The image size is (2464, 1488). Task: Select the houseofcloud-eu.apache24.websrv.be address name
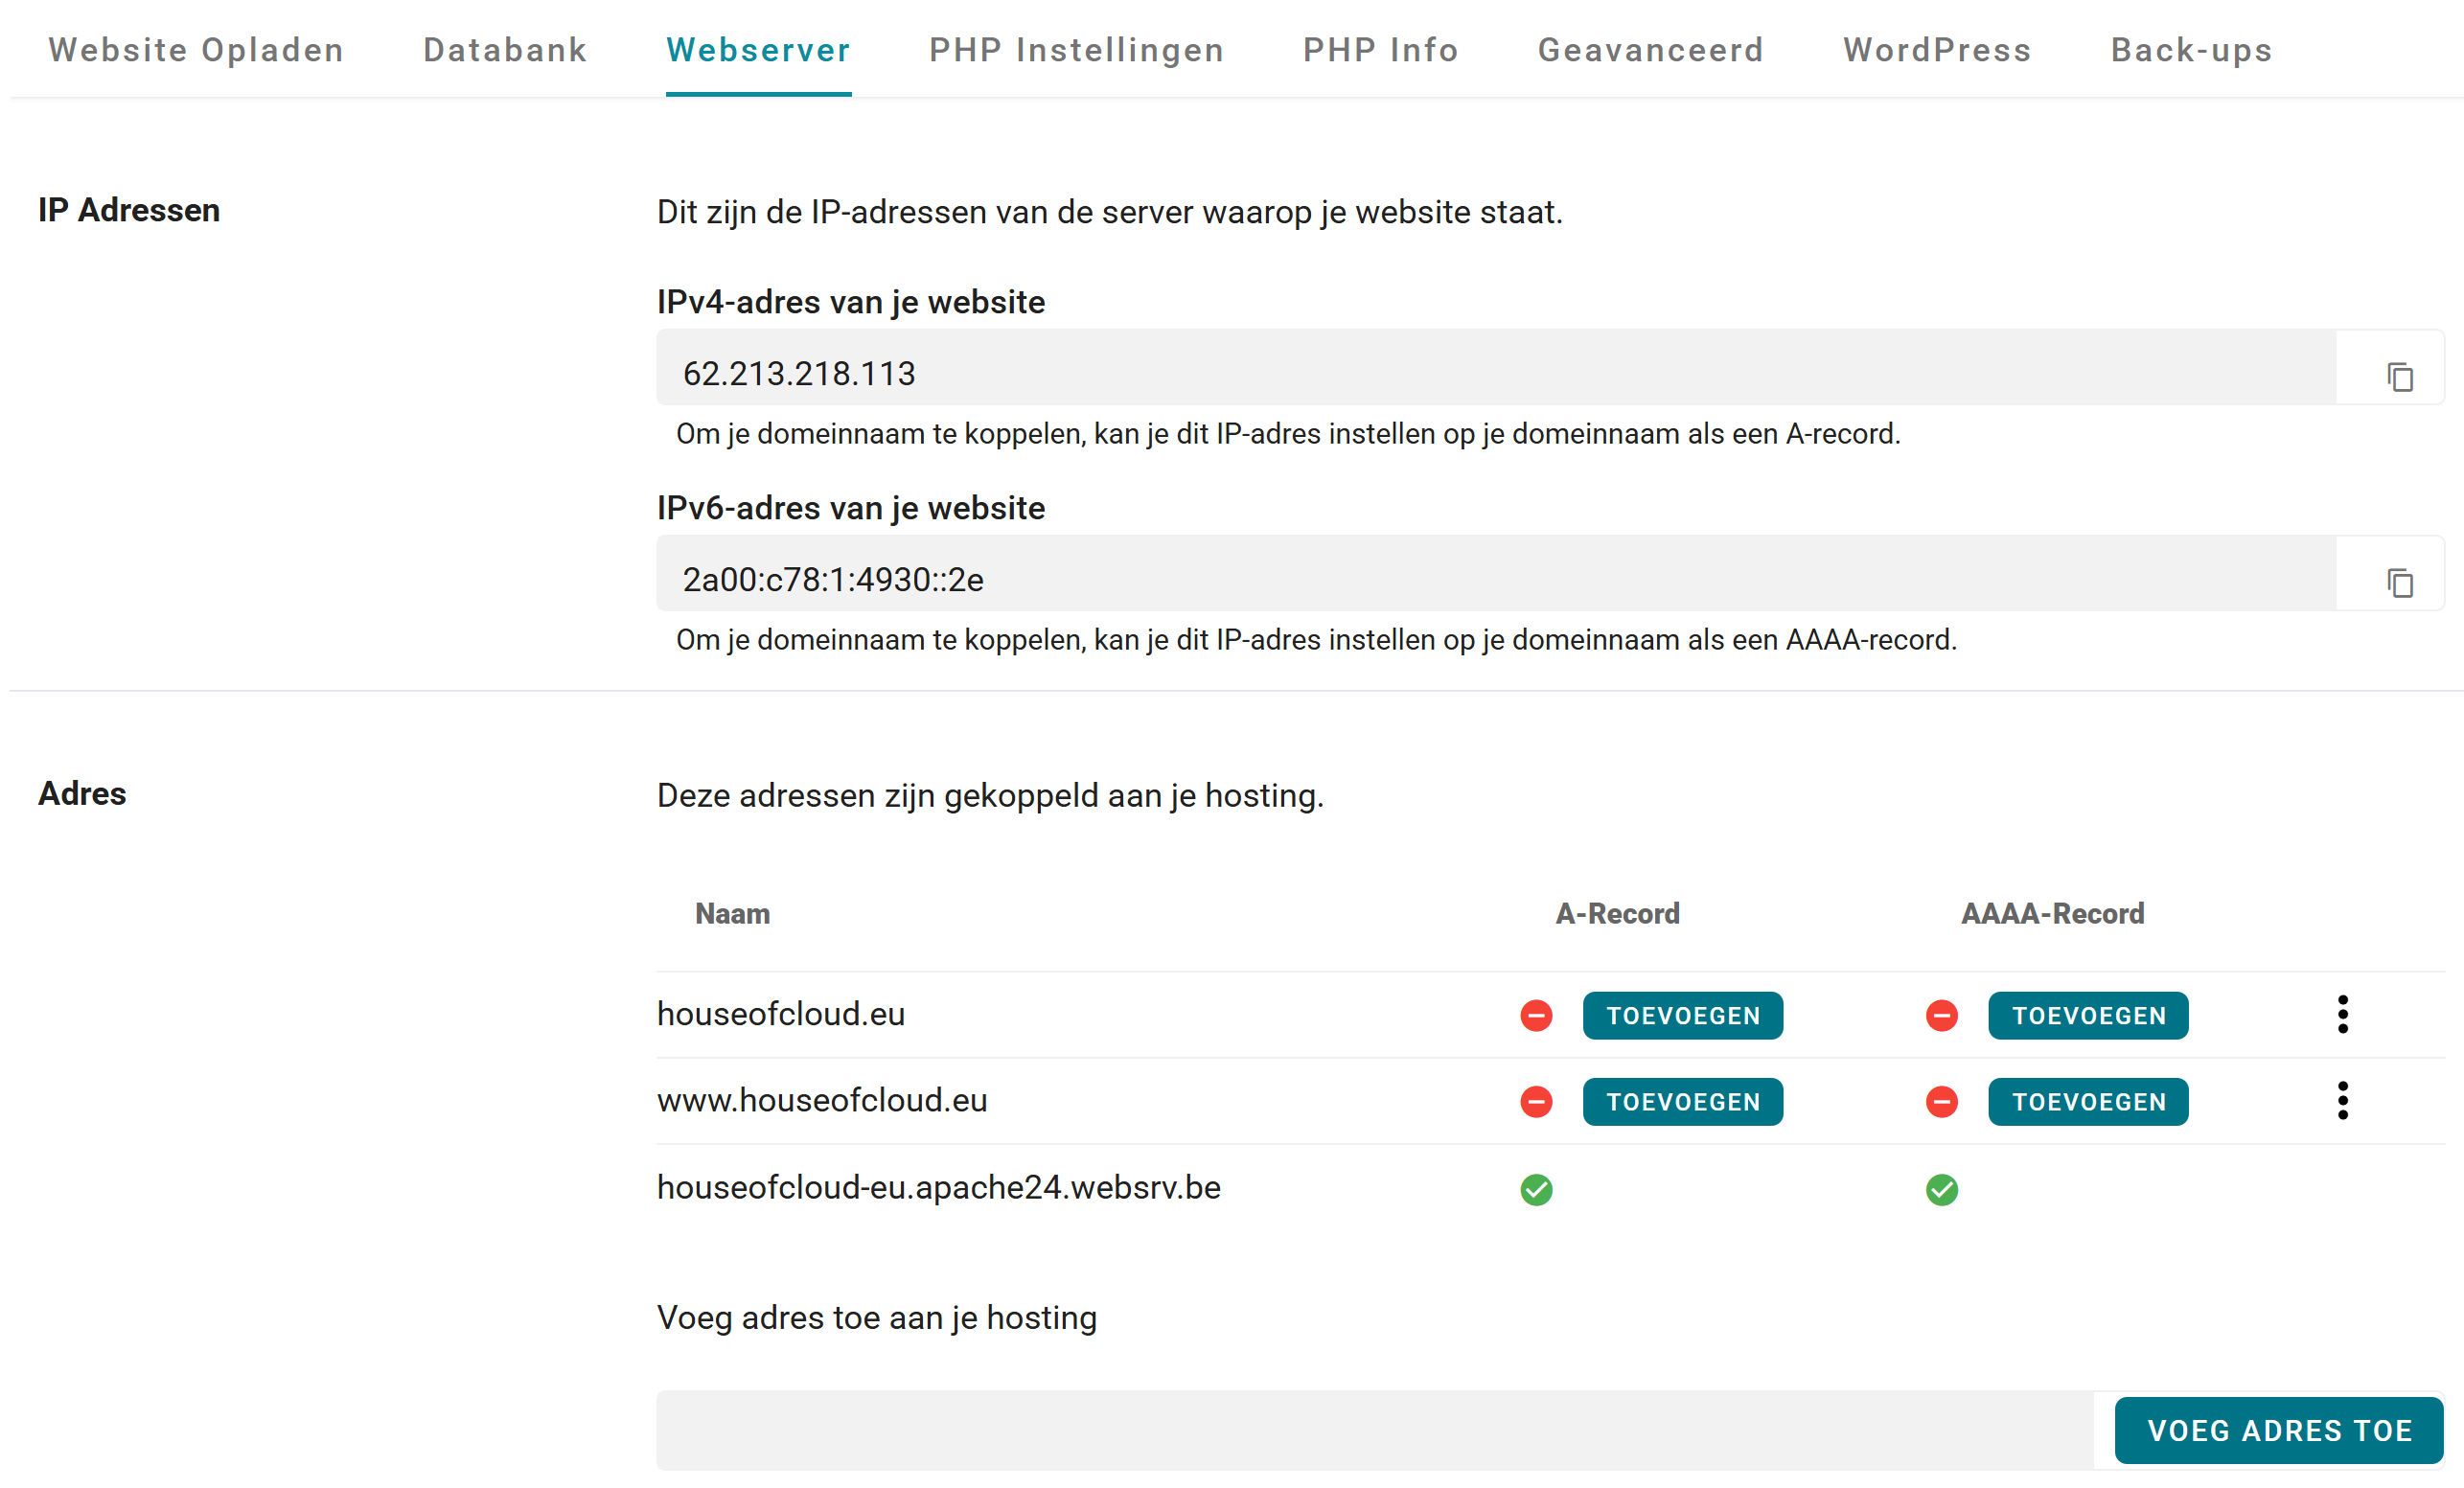point(938,1187)
